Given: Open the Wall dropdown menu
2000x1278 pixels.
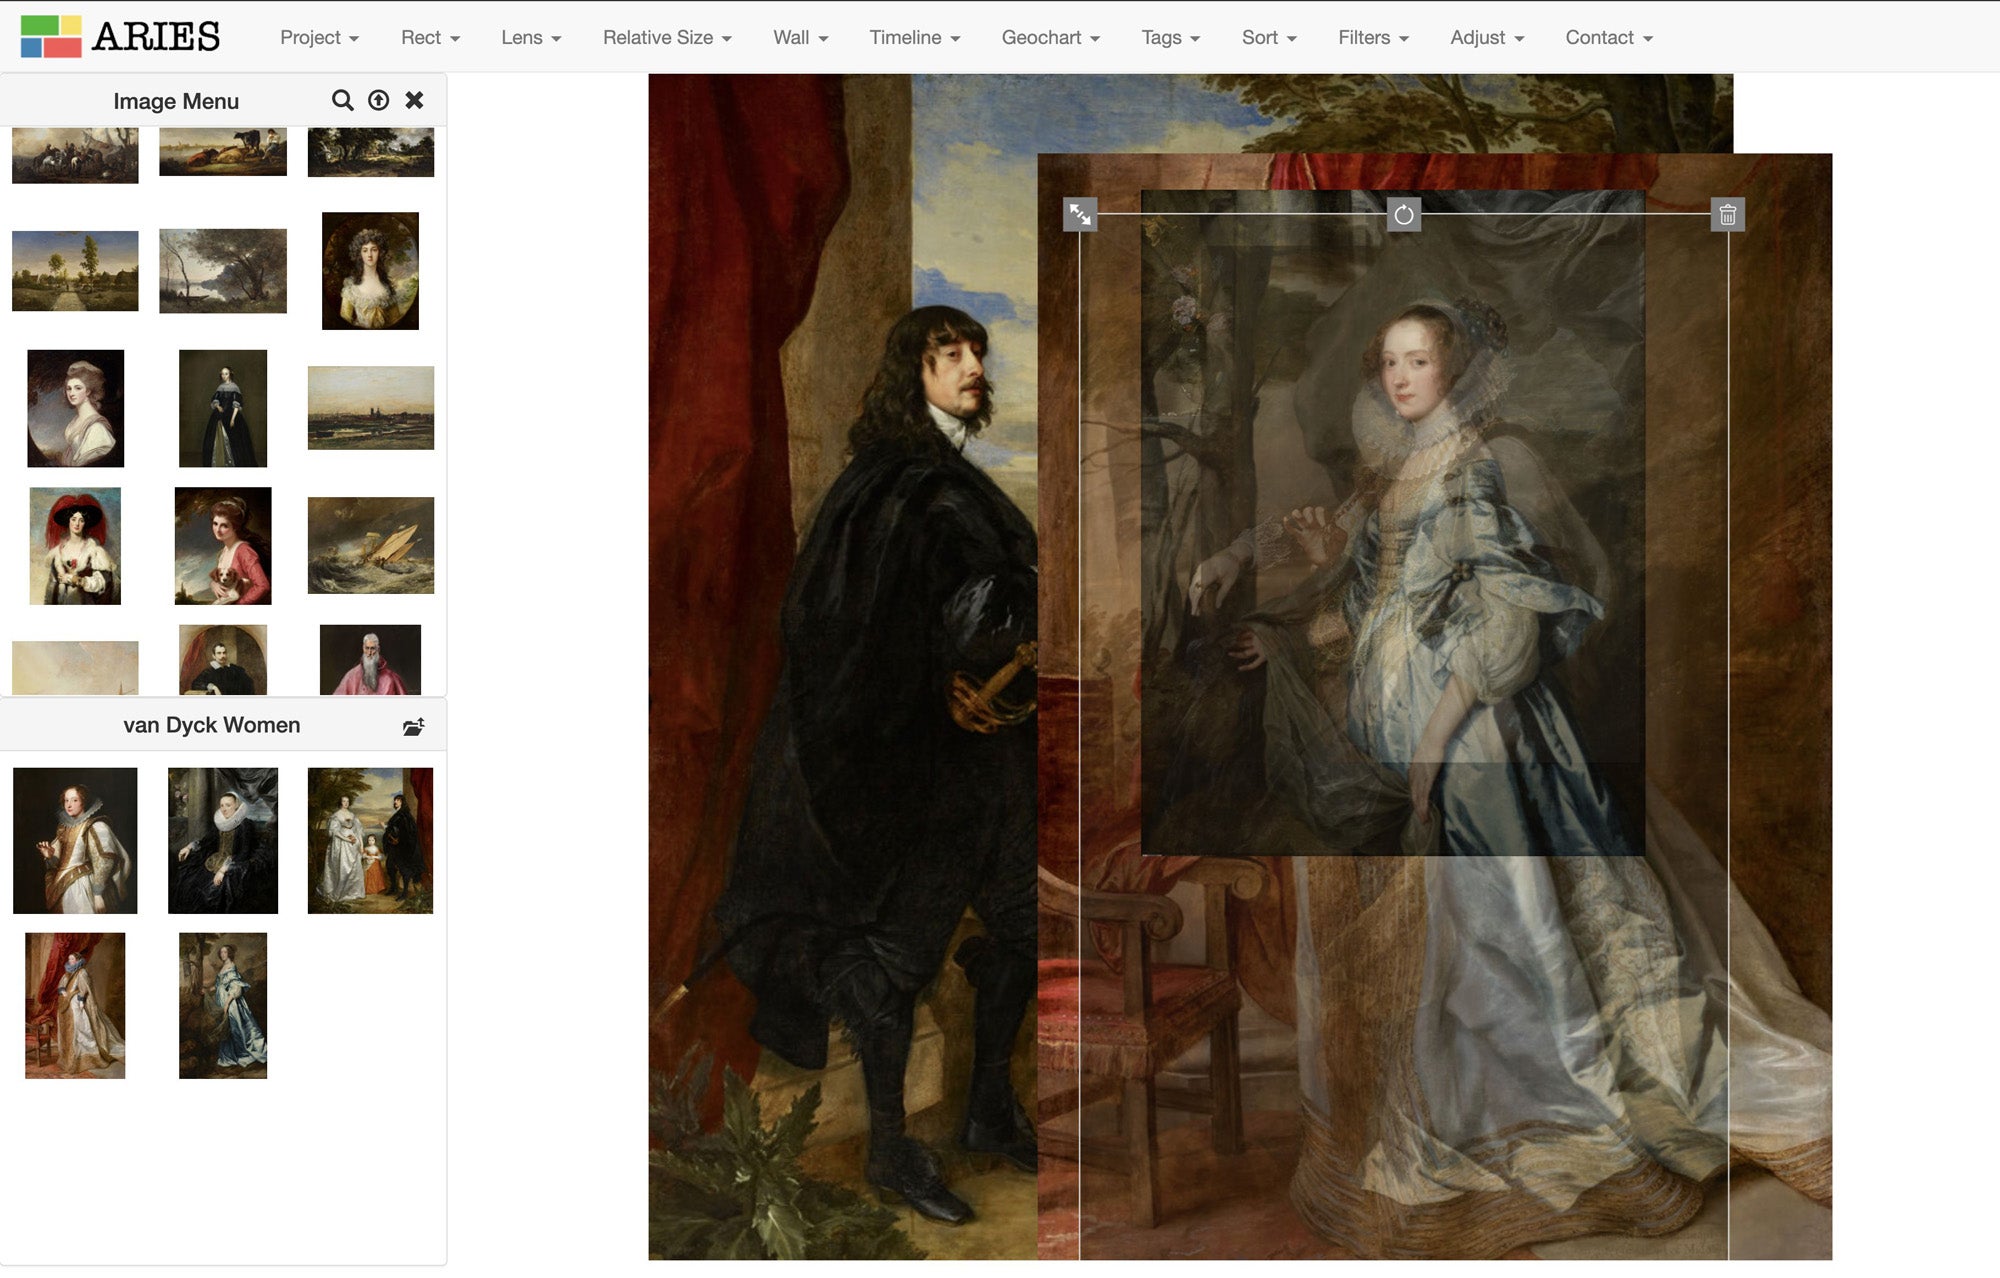Looking at the screenshot, I should click(800, 37).
